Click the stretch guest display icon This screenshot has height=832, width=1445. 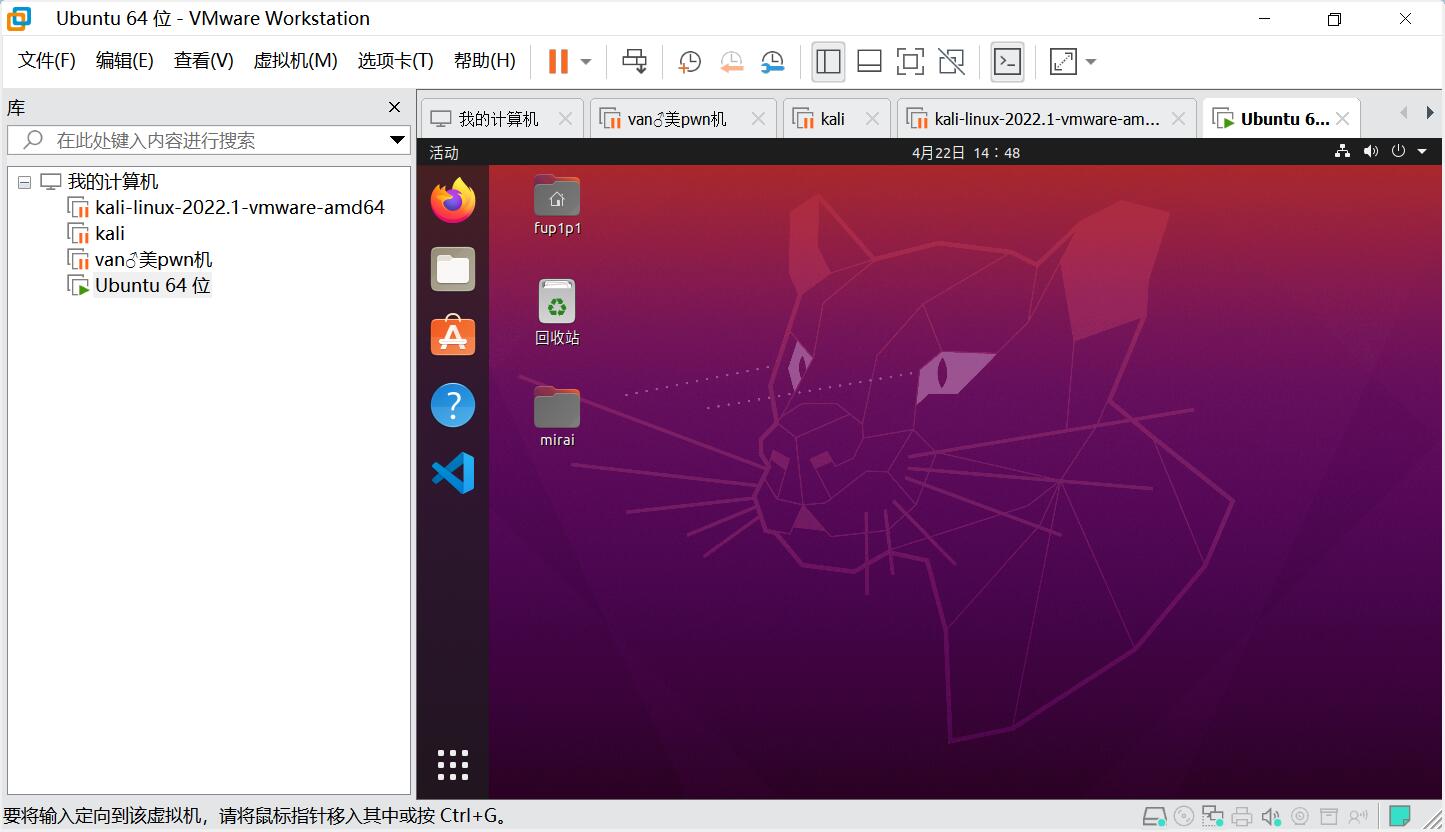coord(1063,62)
